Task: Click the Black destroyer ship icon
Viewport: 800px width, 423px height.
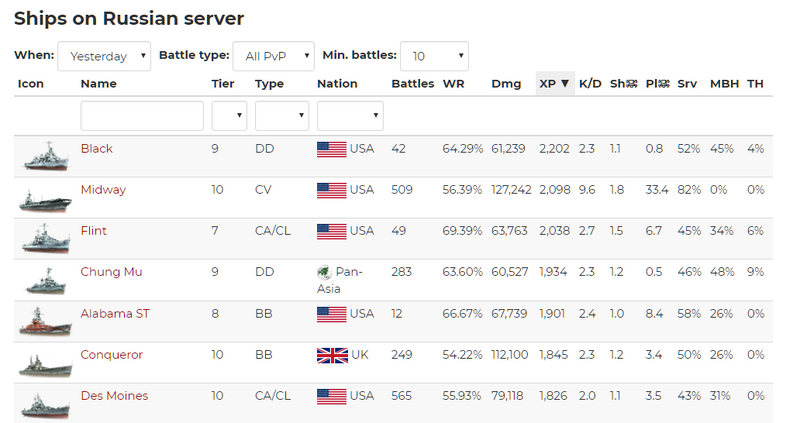Action: click(46, 156)
